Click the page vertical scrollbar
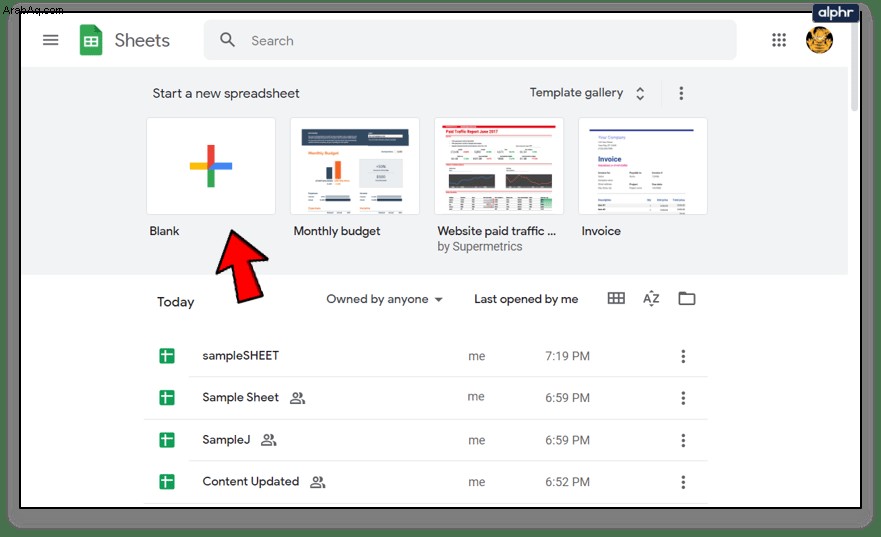 [x=854, y=67]
